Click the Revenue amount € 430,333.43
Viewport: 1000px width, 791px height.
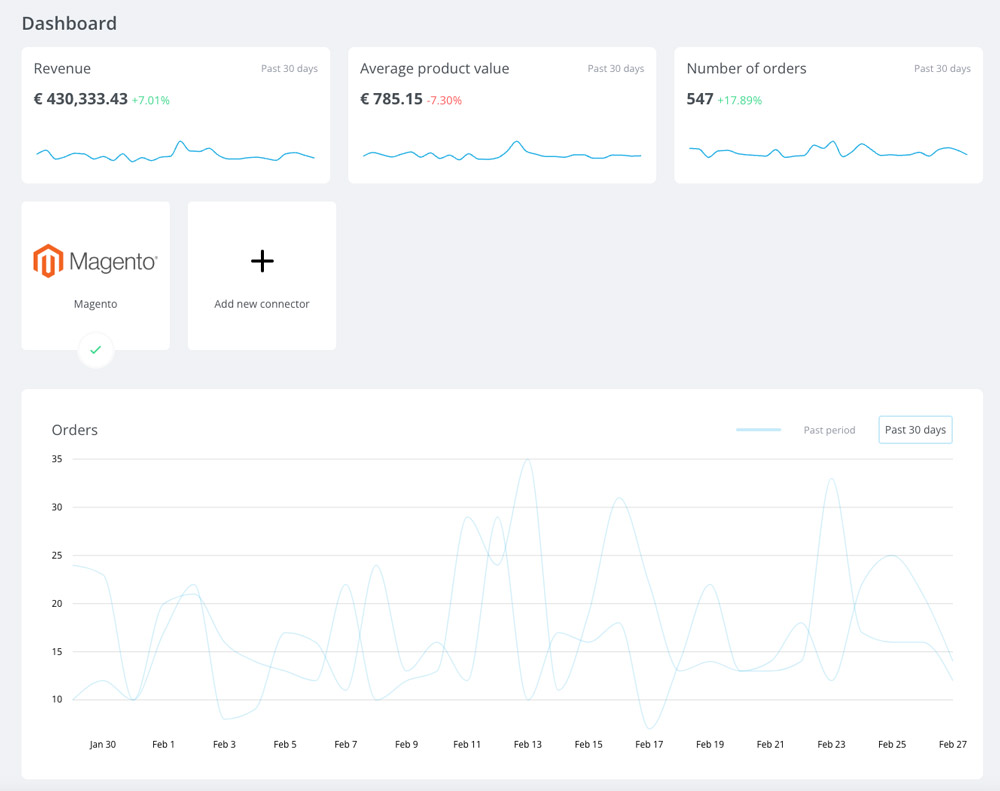pos(81,99)
